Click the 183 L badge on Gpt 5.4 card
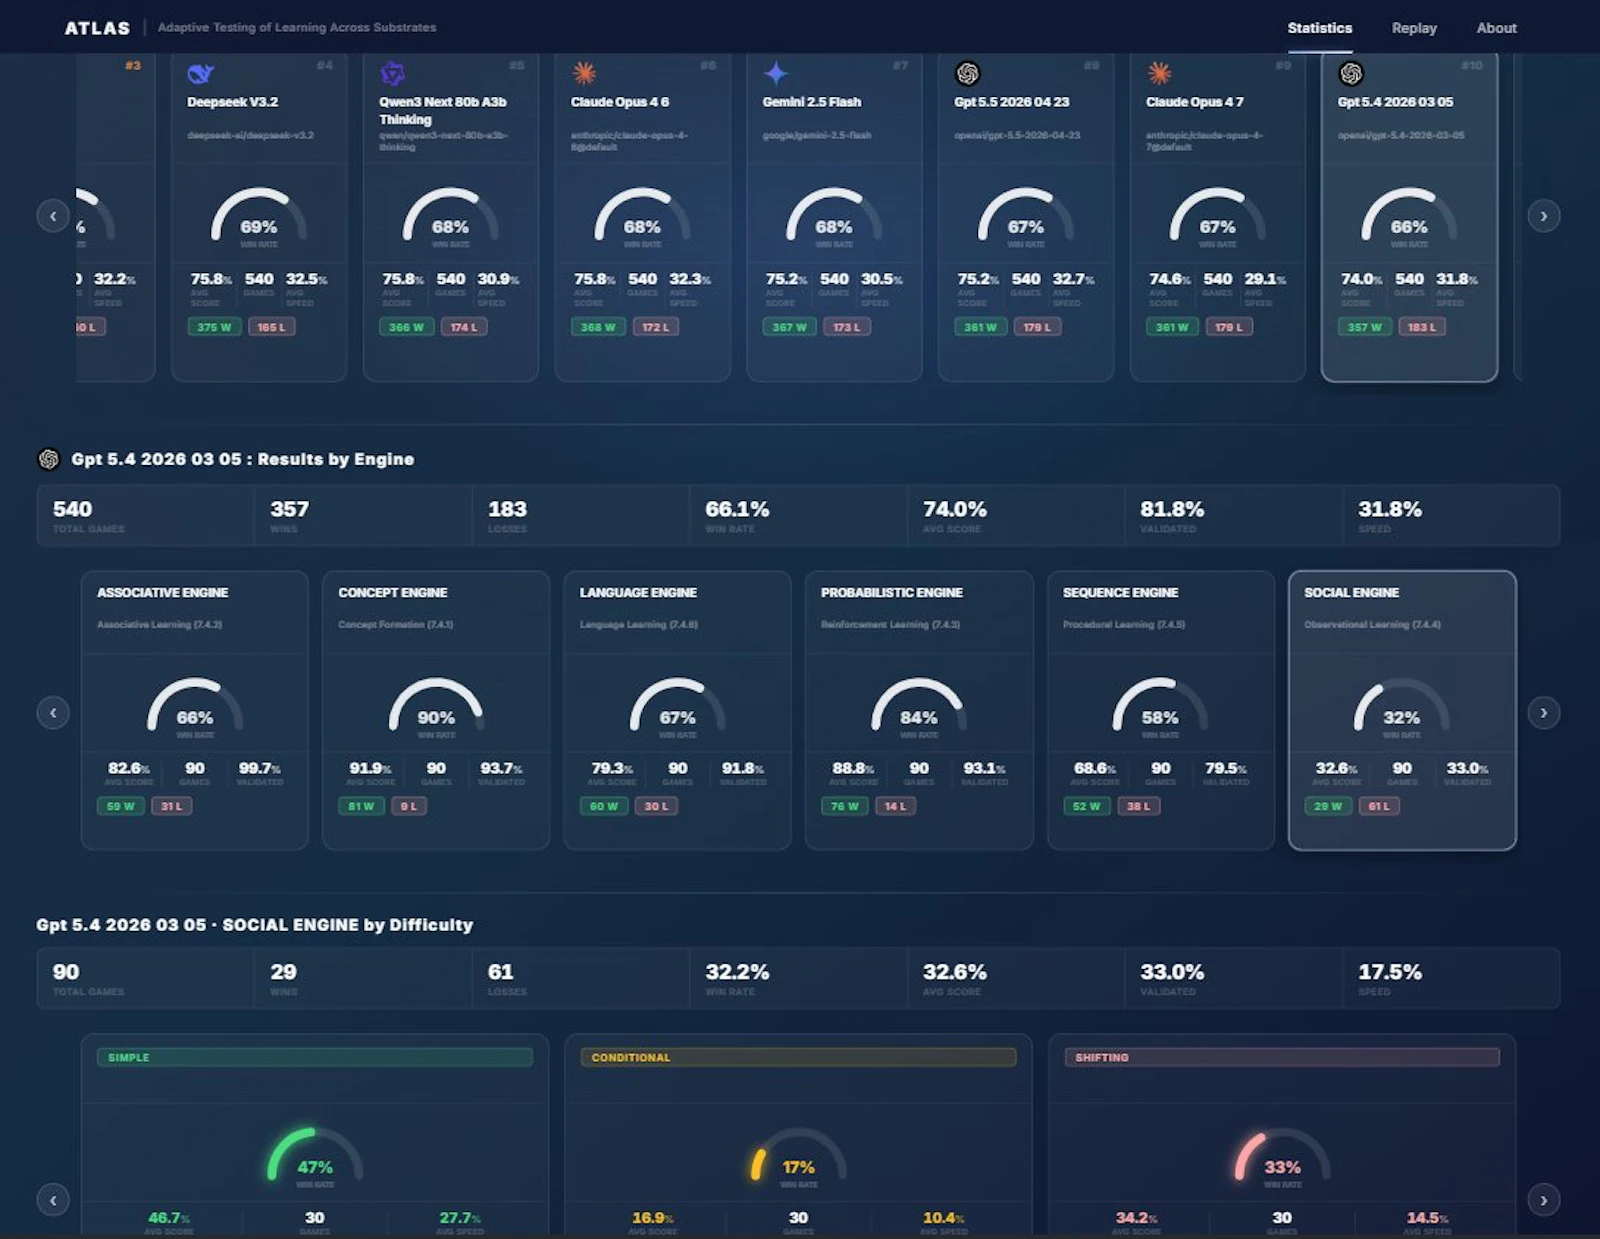 [x=1422, y=327]
